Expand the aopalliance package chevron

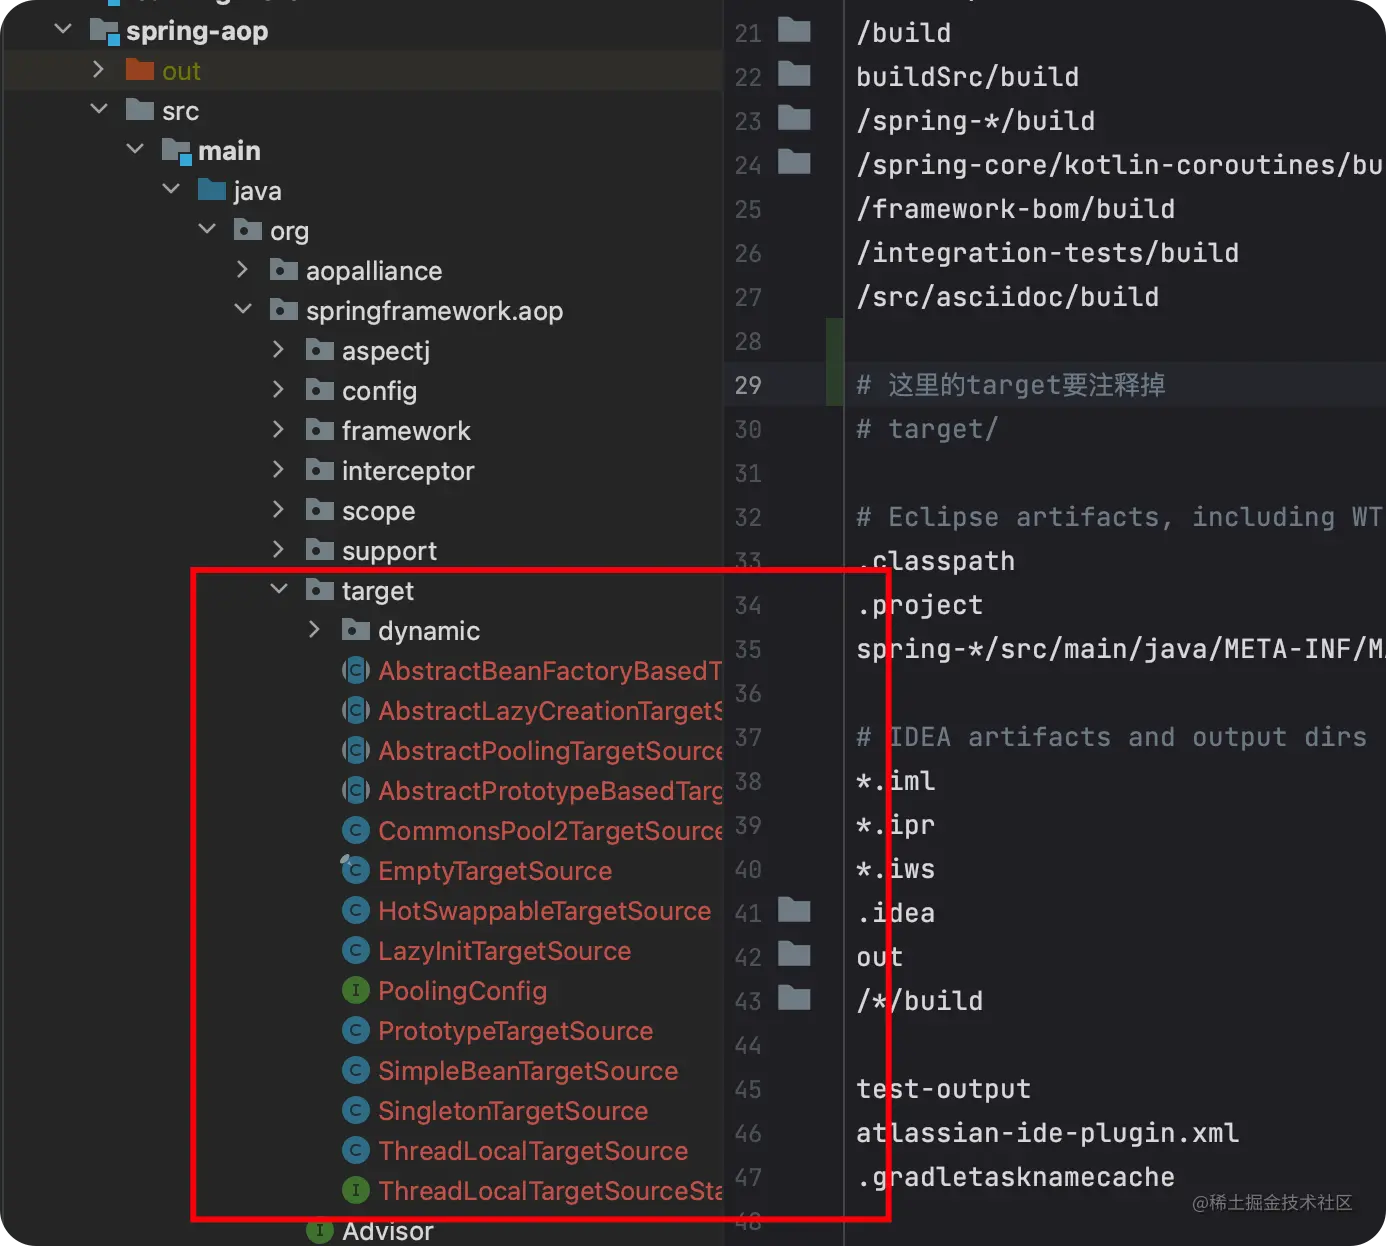click(242, 270)
